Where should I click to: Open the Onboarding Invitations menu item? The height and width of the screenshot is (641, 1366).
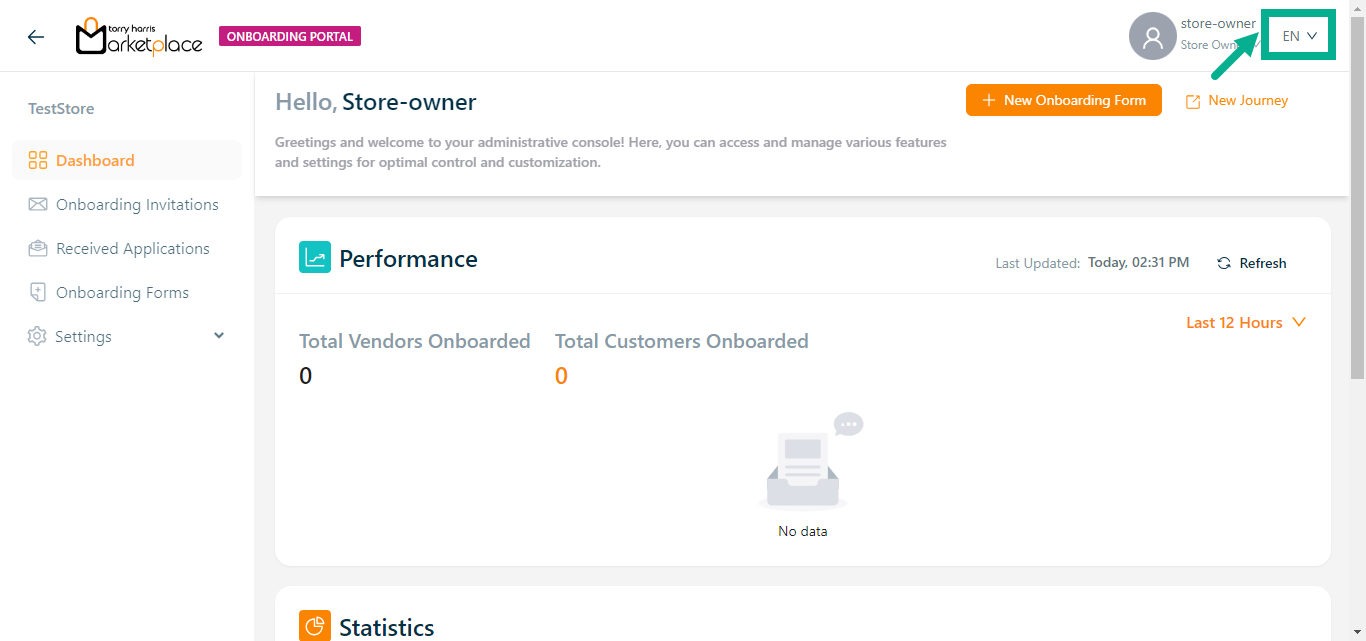[137, 205]
